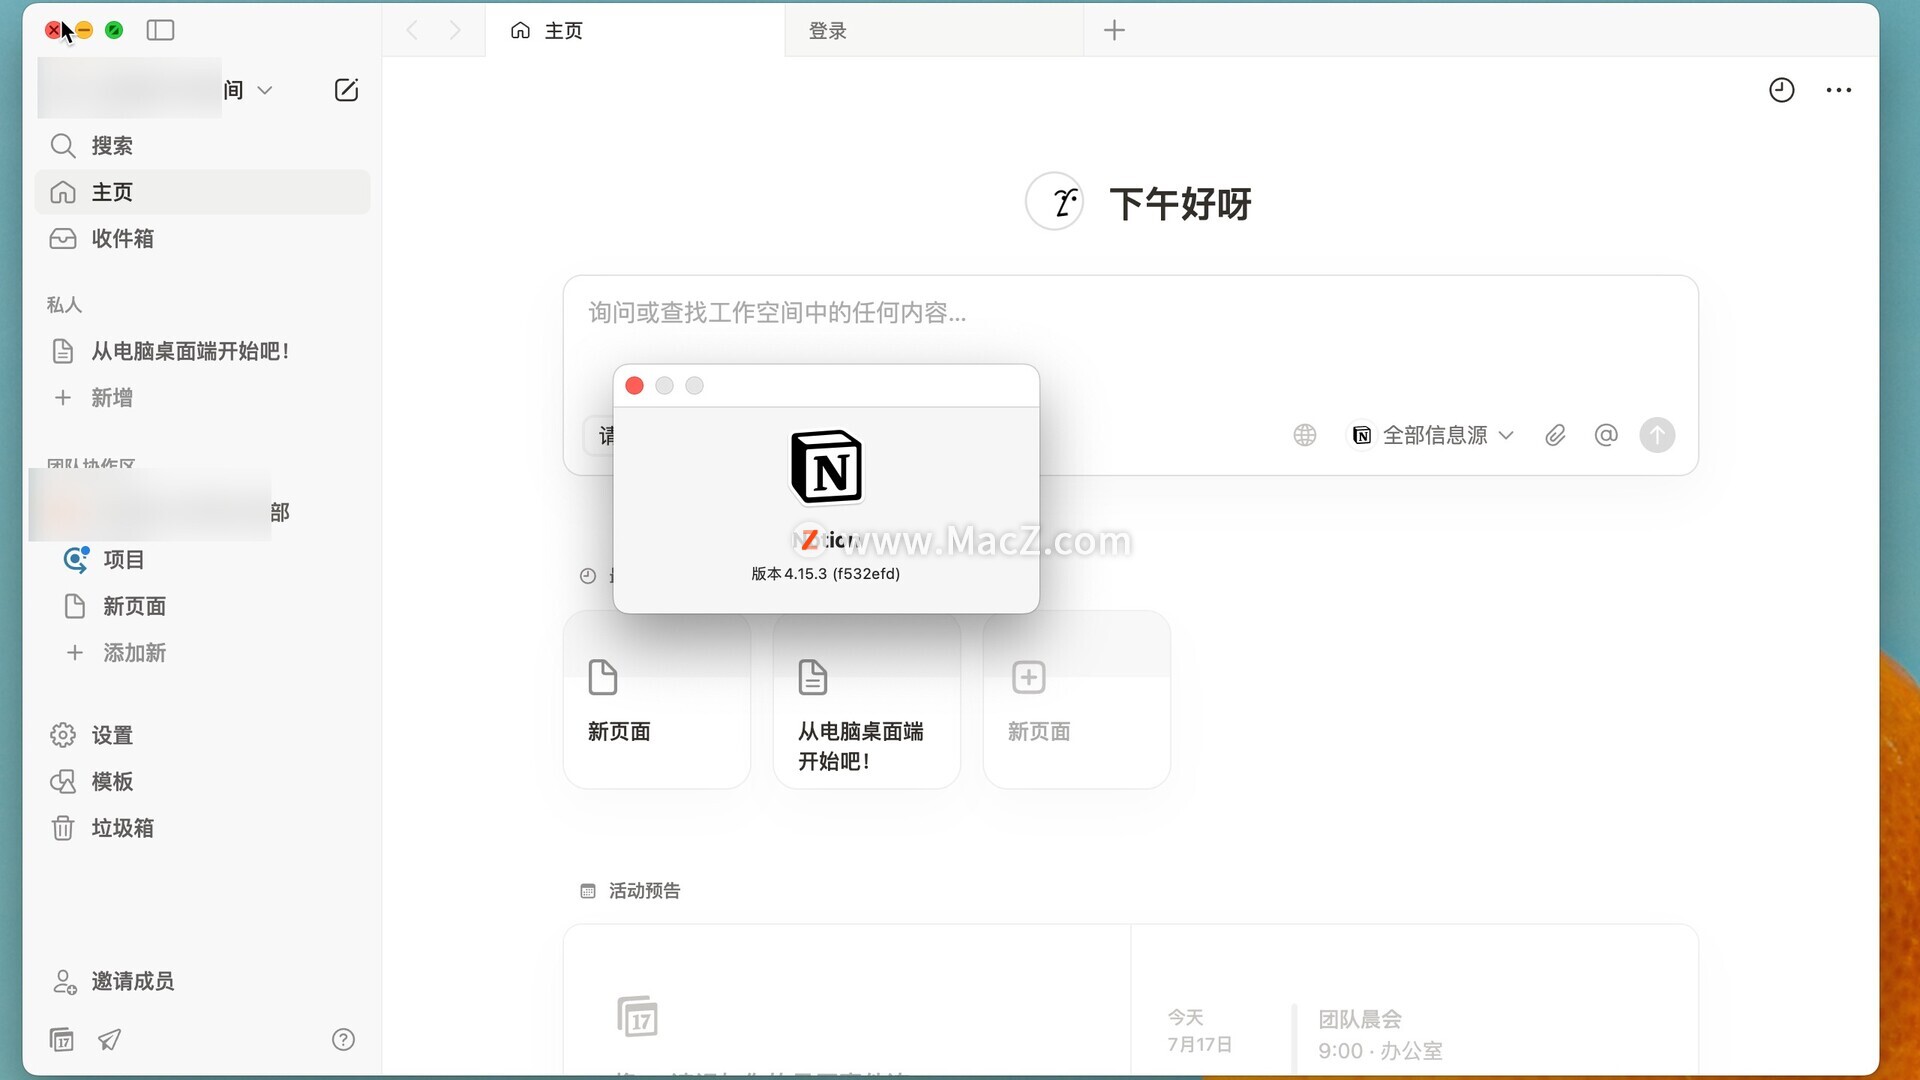Click the Notion logo in About dialog

826,467
